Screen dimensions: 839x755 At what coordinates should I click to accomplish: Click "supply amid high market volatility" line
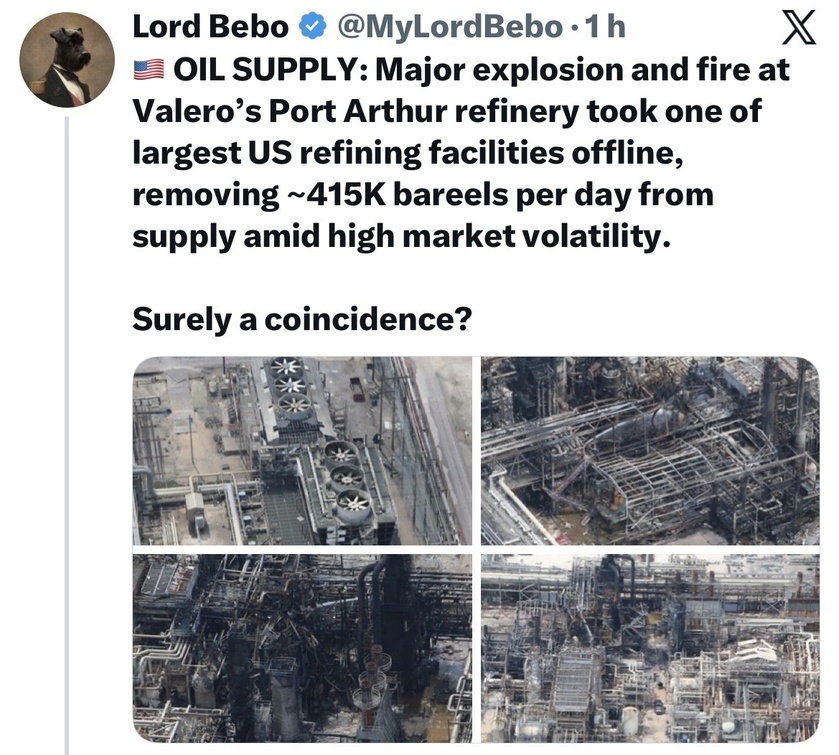click(x=397, y=236)
